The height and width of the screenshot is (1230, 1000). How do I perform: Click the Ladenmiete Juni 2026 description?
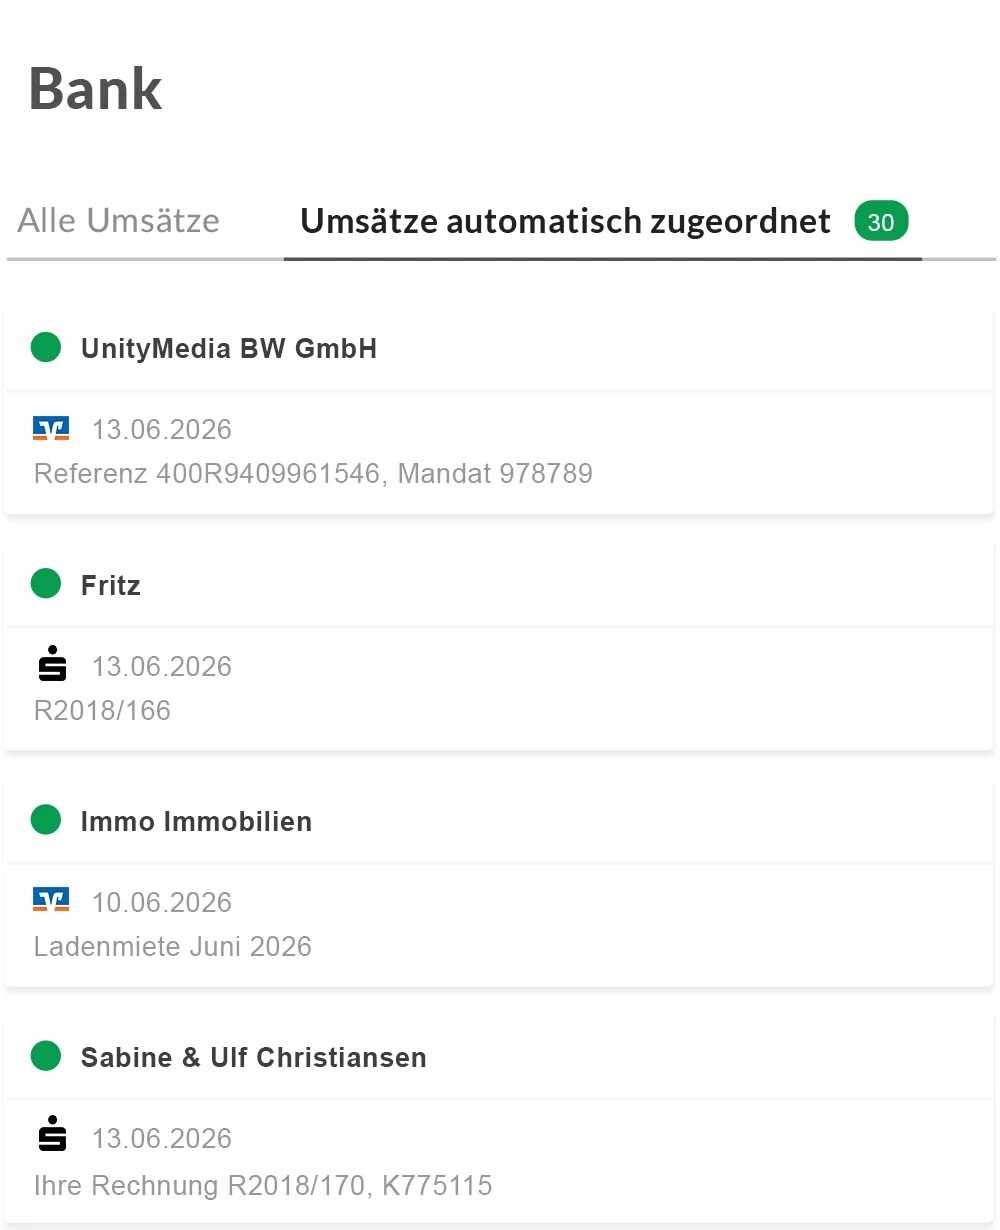(x=173, y=946)
